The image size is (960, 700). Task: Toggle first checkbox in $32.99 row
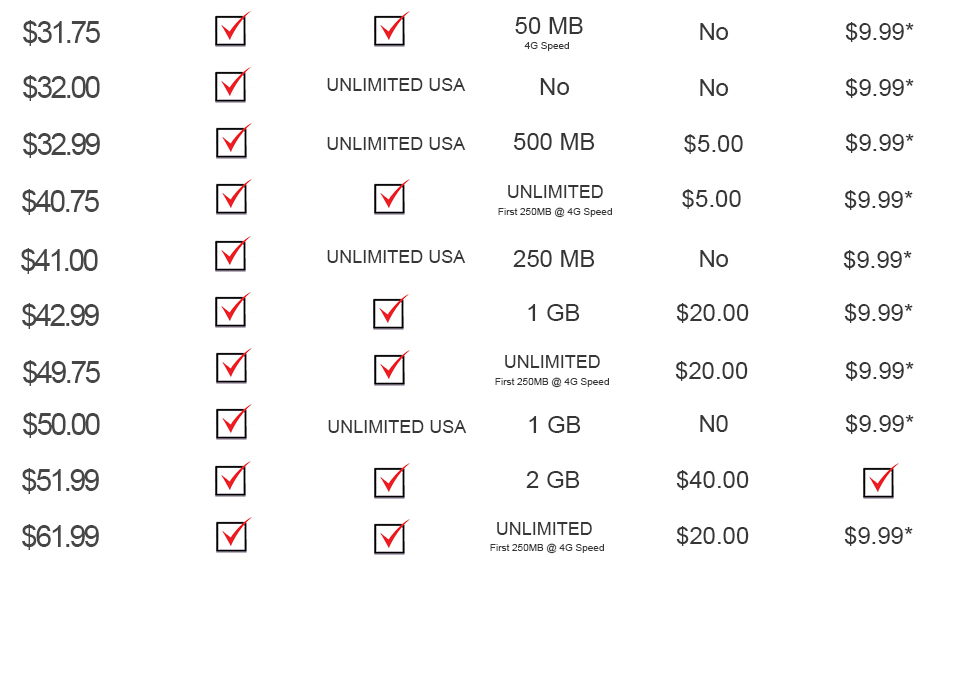231,143
